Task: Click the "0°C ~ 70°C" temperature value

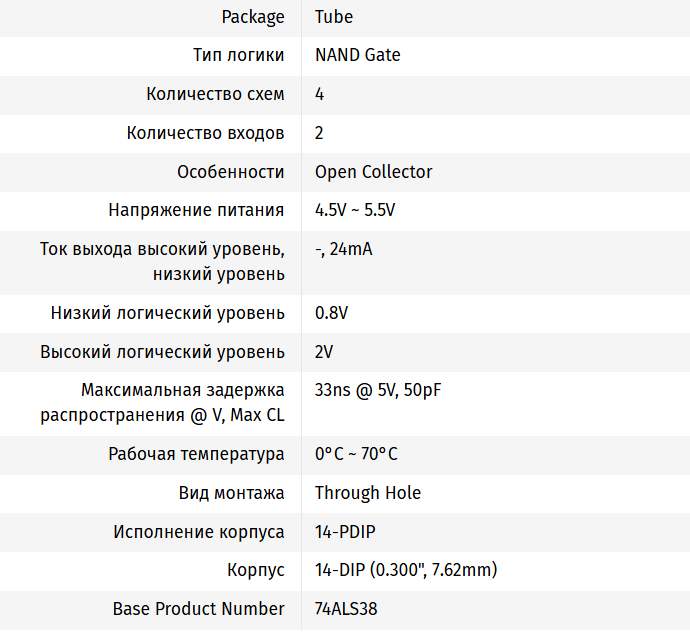Action: (x=356, y=454)
